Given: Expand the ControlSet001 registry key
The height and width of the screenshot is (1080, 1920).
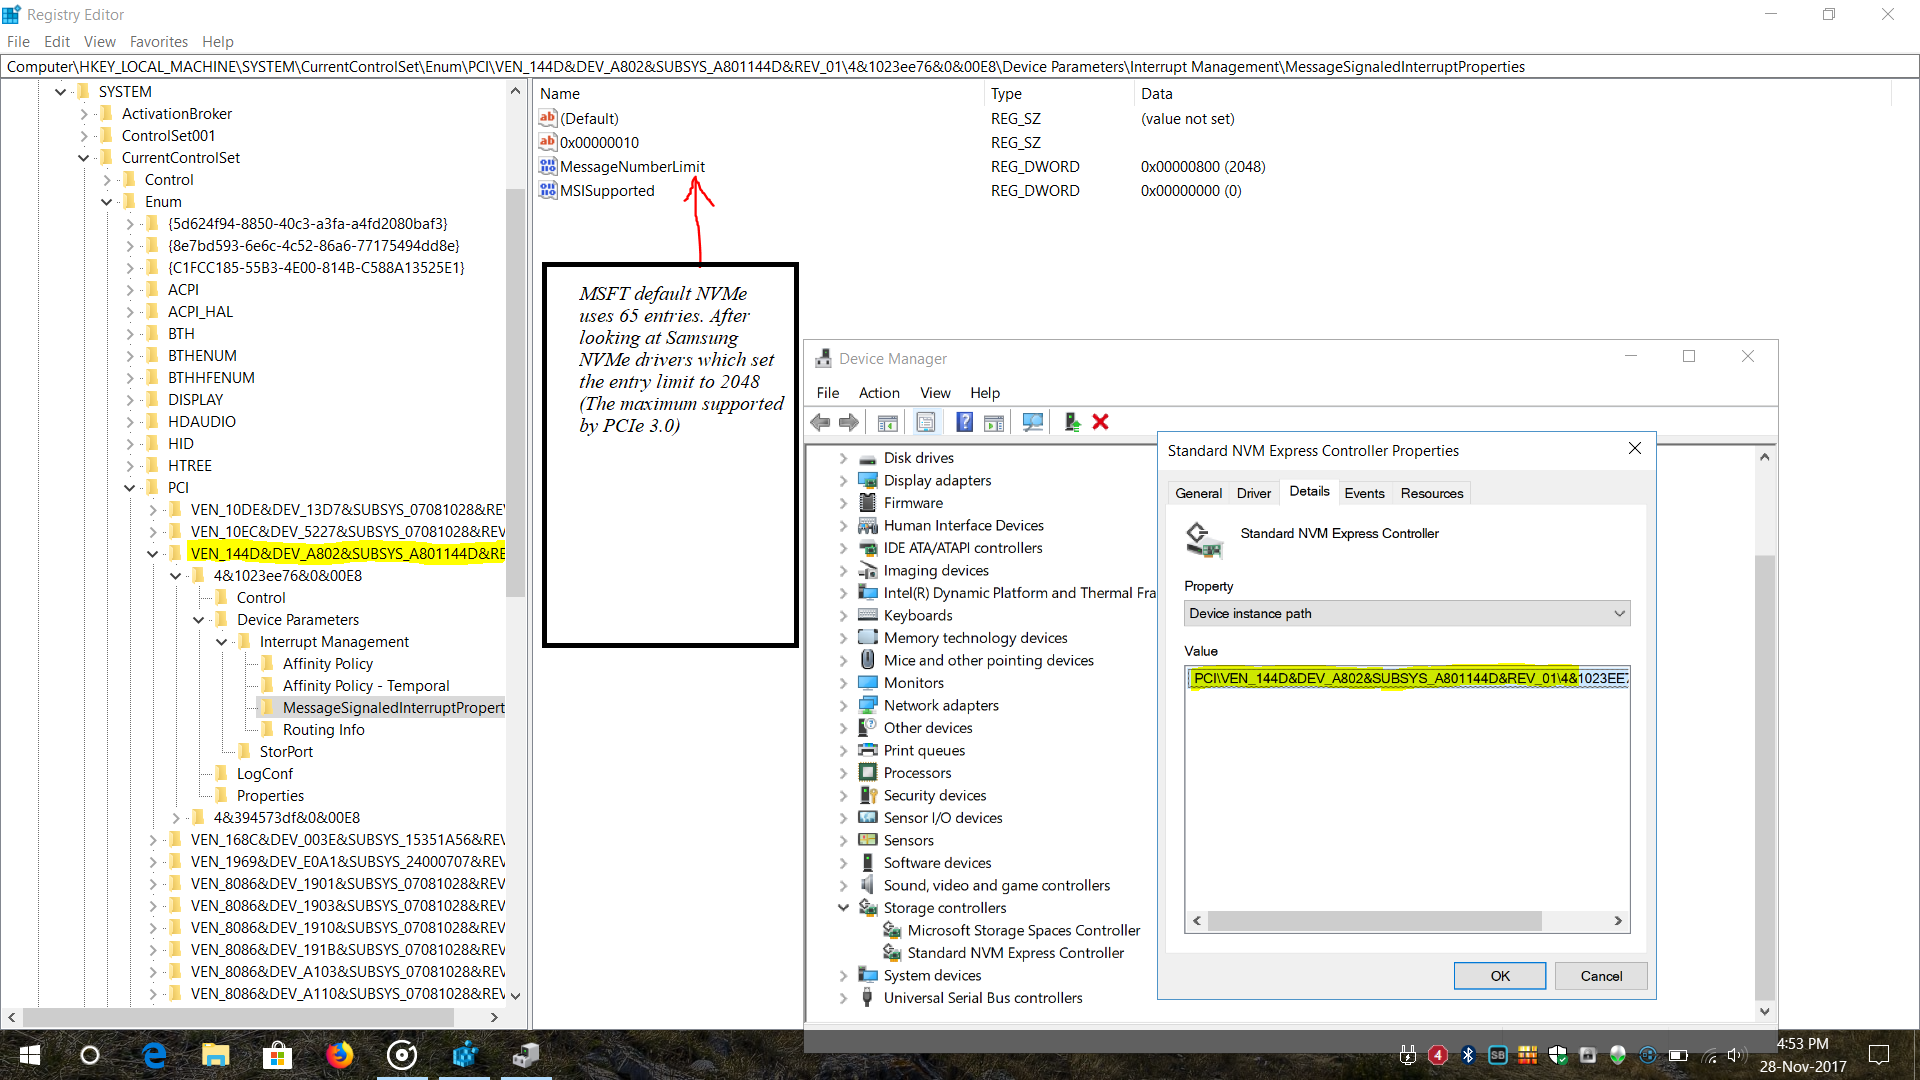Looking at the screenshot, I should coord(84,135).
